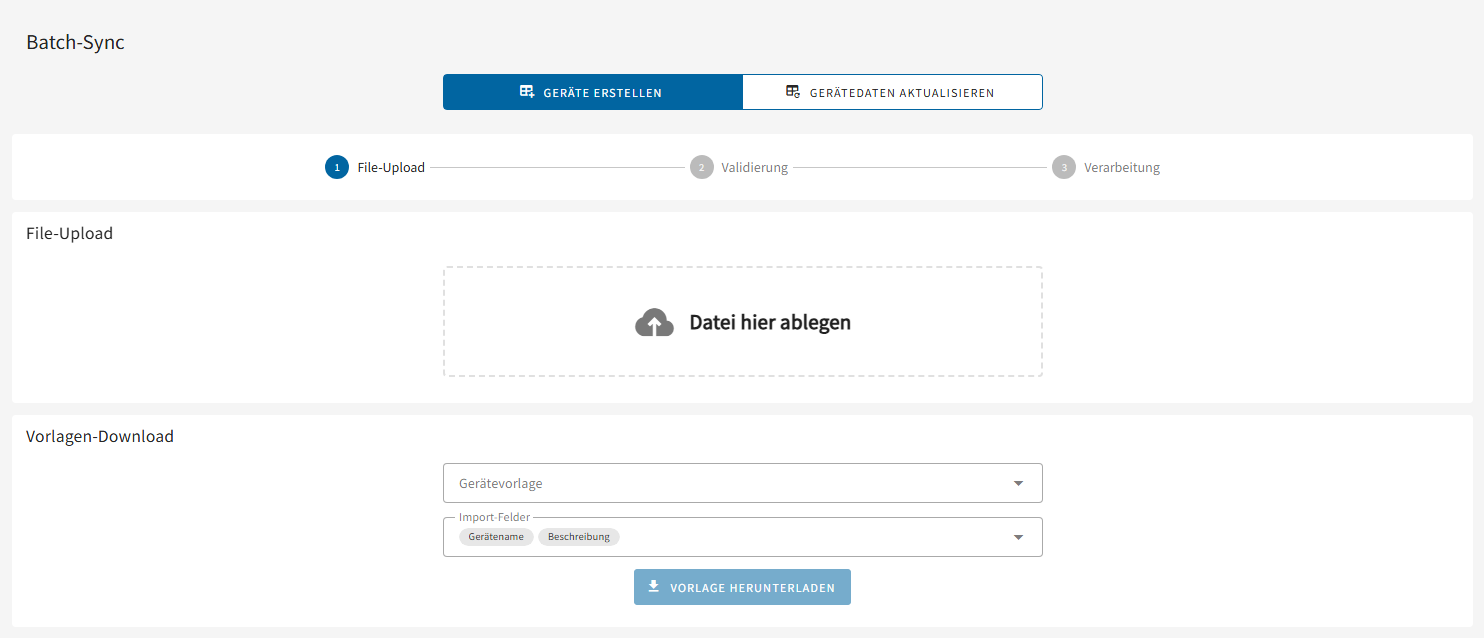Open the Gerätevorlage selection field
The image size is (1484, 638).
tap(720, 483)
